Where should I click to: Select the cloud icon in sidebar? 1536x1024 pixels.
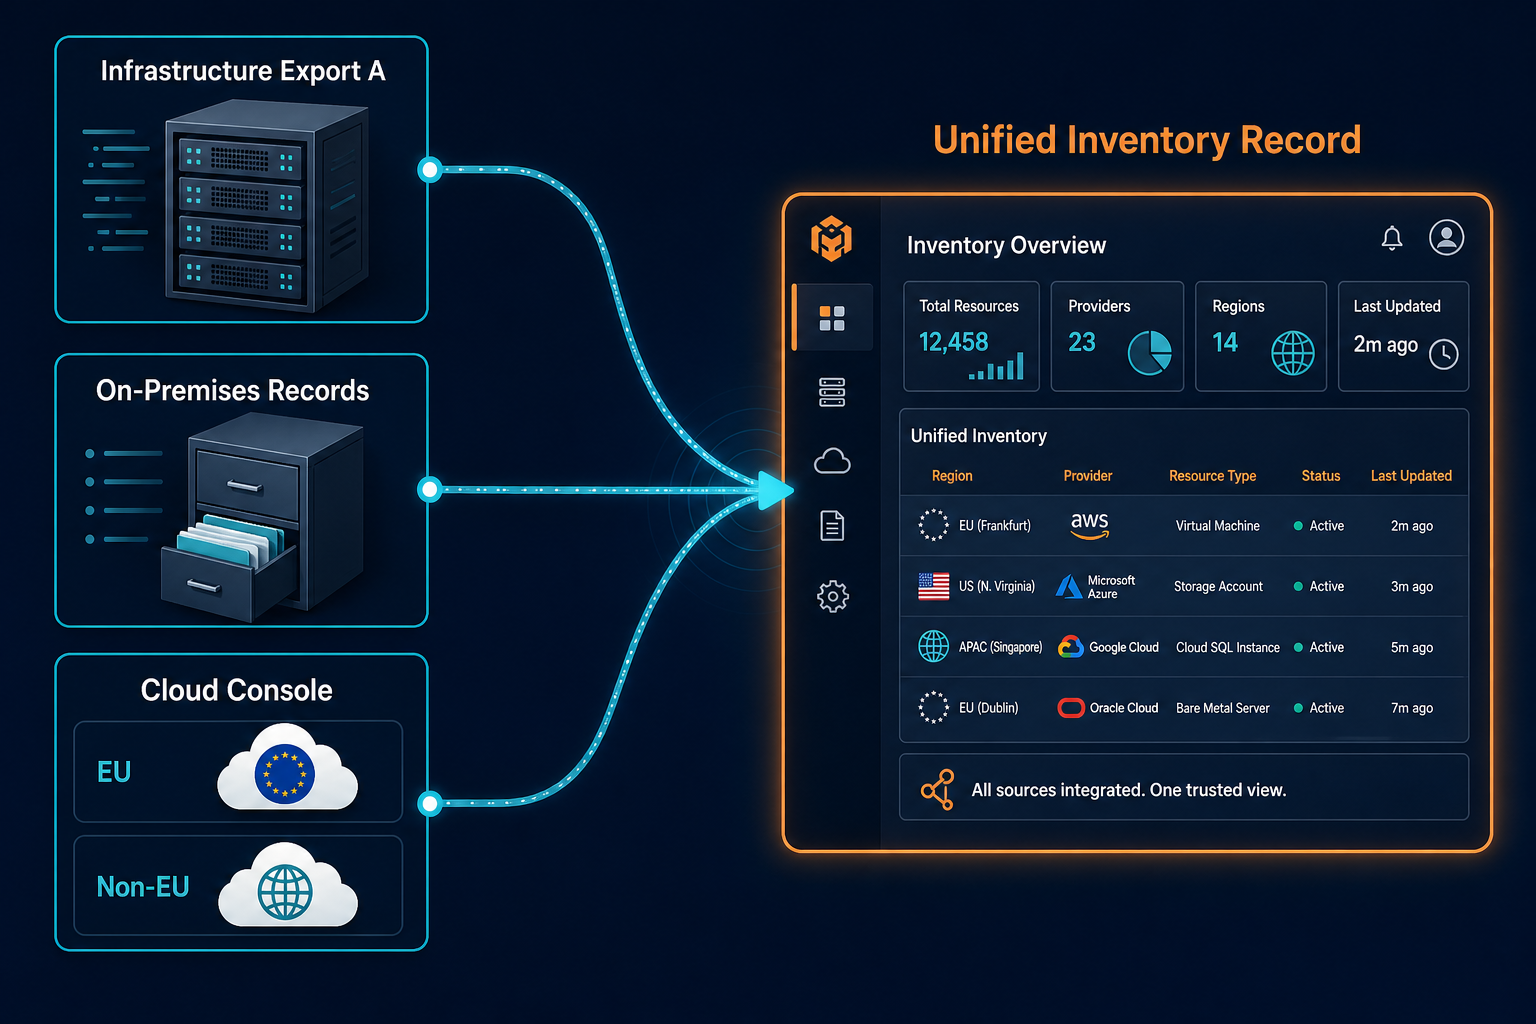pyautogui.click(x=832, y=461)
